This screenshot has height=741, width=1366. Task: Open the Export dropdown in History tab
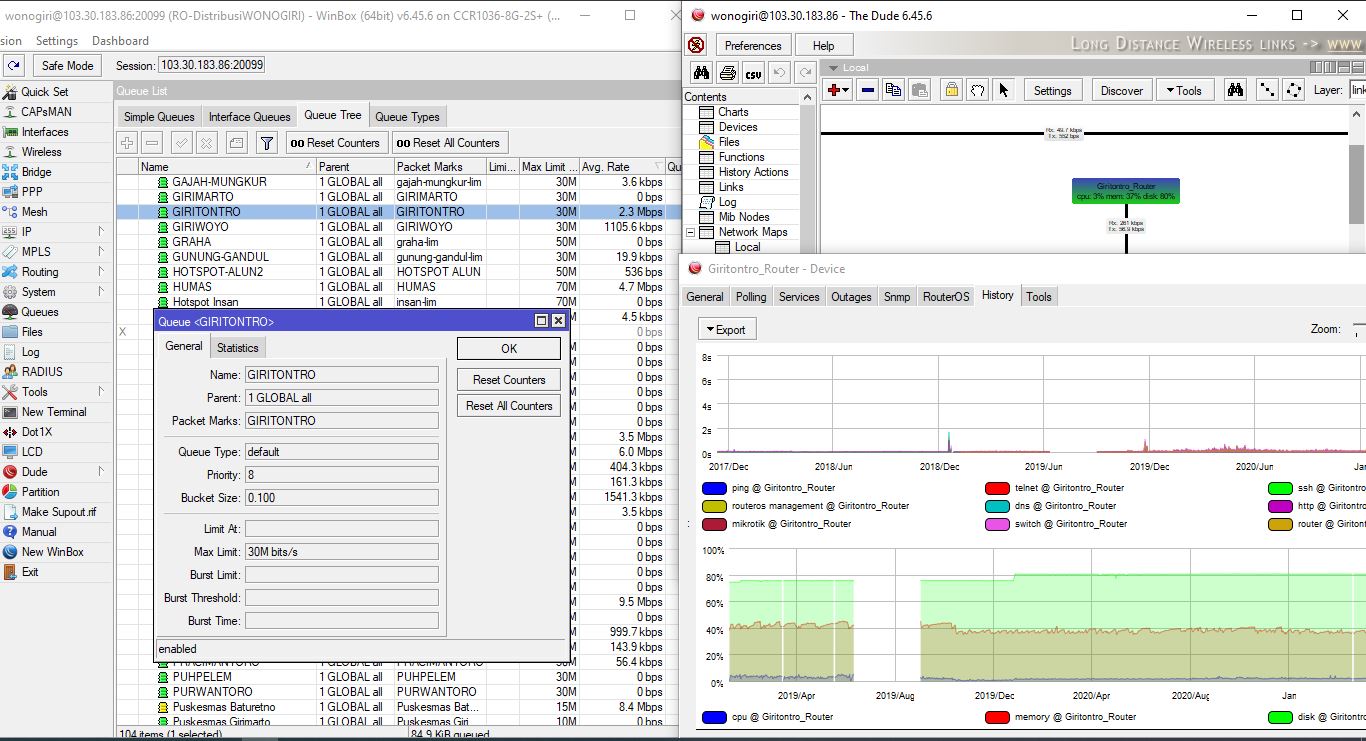(x=726, y=329)
